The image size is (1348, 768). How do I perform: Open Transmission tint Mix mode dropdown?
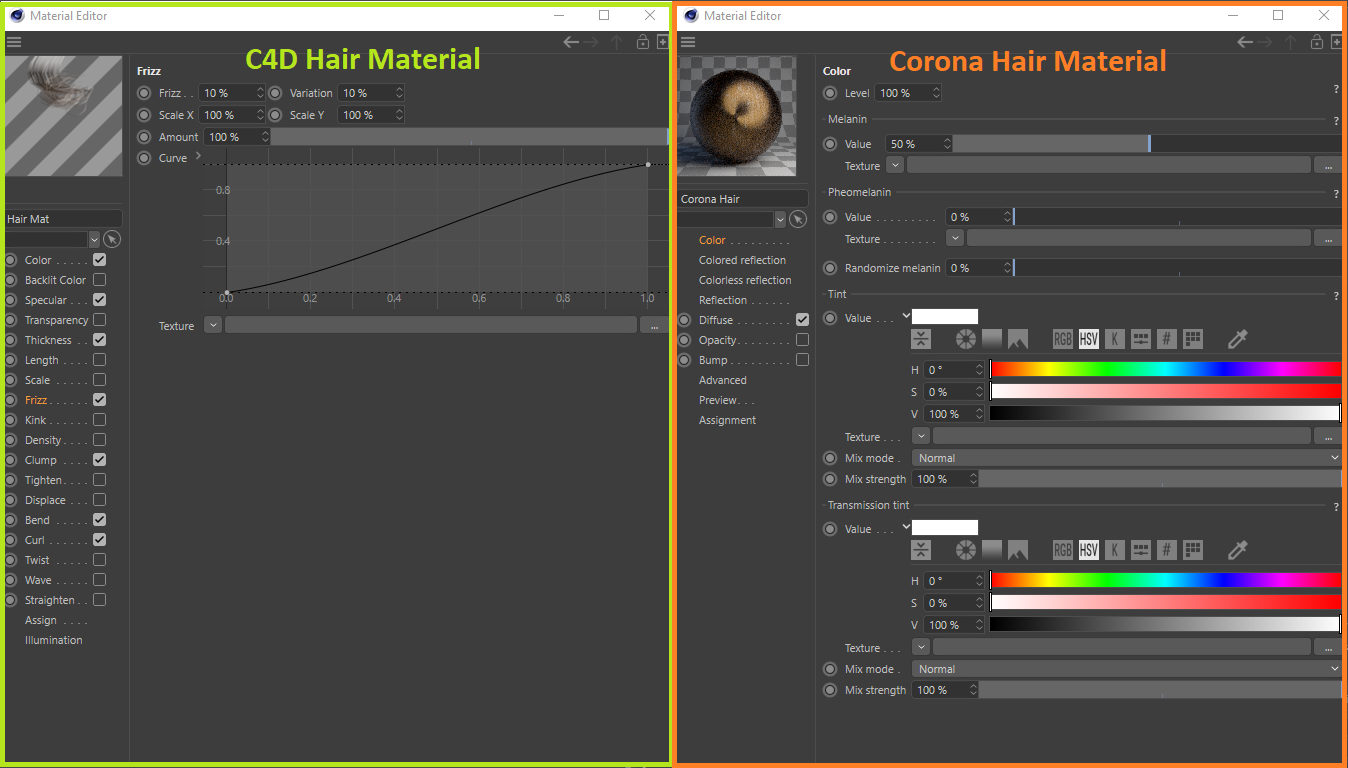[1126, 669]
